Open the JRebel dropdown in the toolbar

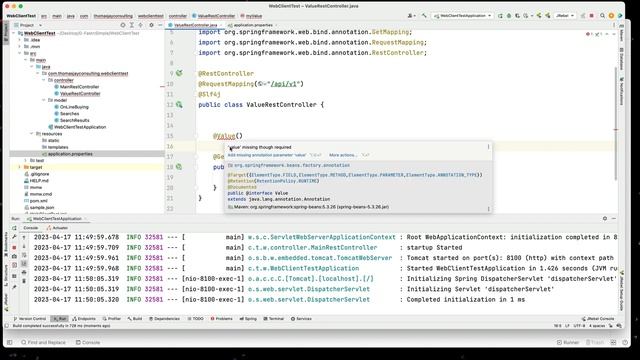pyautogui.click(x=565, y=16)
